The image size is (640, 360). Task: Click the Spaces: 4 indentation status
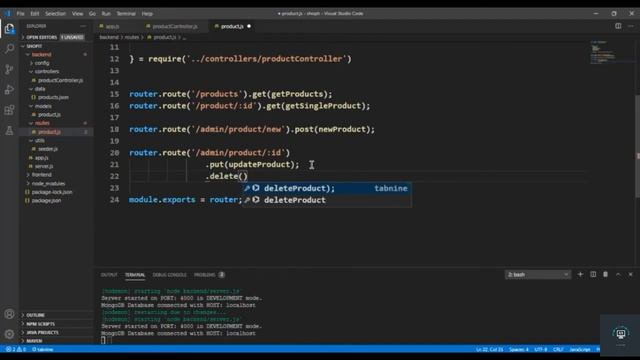519,349
